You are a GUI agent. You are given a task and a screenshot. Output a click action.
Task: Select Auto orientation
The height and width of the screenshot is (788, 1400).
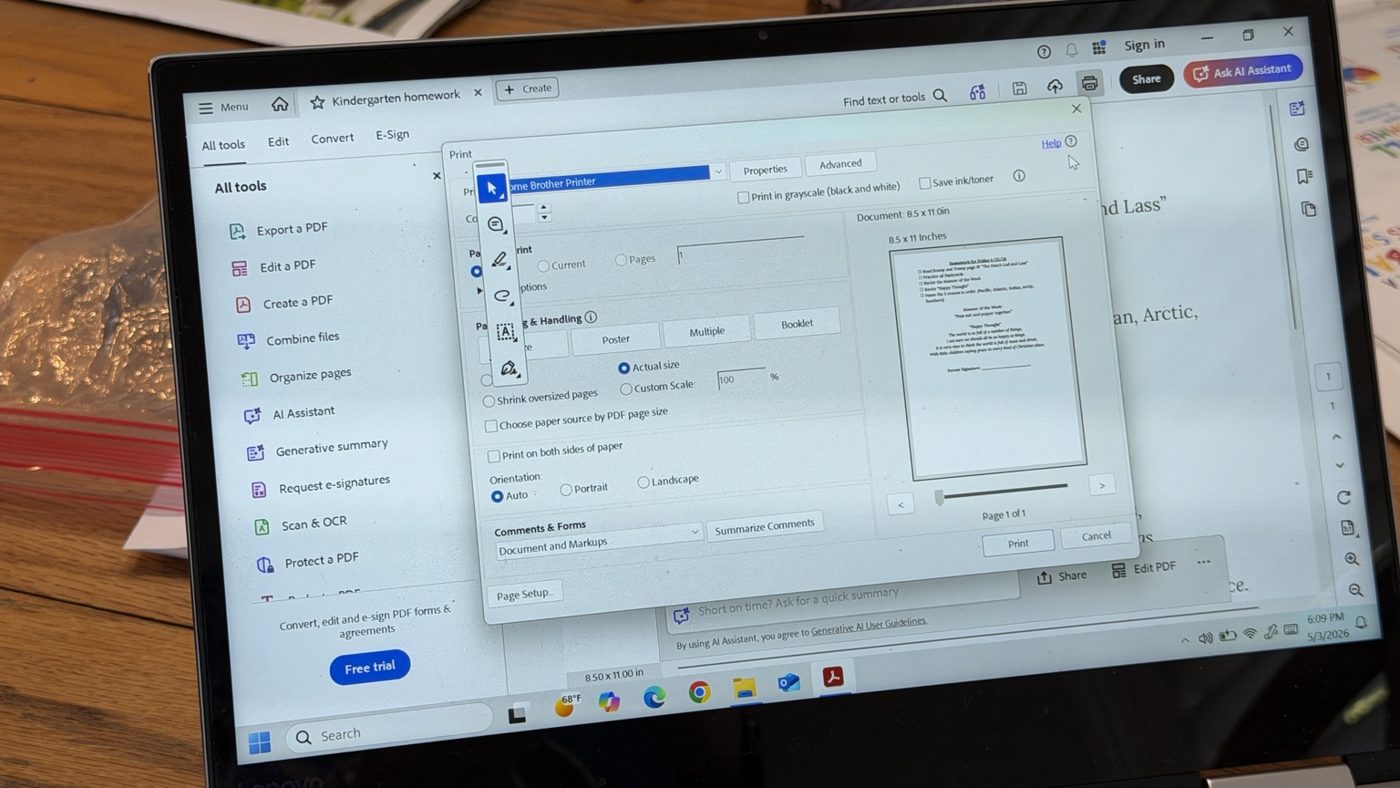click(497, 496)
